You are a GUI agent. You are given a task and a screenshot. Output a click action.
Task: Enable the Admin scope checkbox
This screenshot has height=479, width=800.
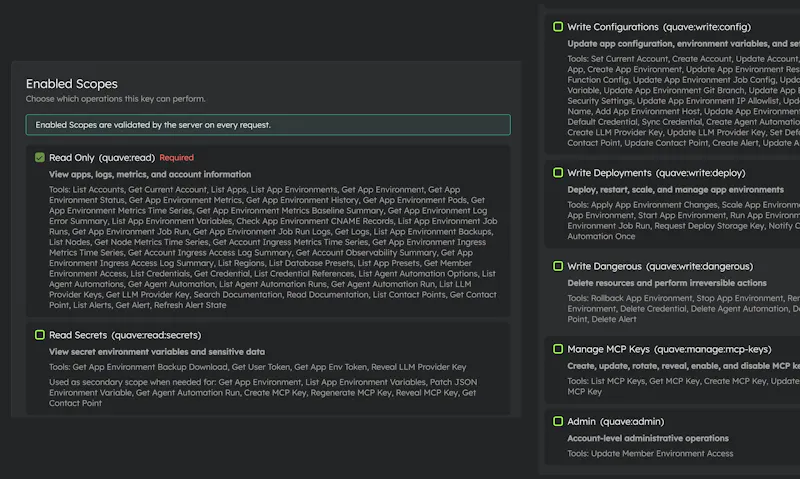click(558, 421)
